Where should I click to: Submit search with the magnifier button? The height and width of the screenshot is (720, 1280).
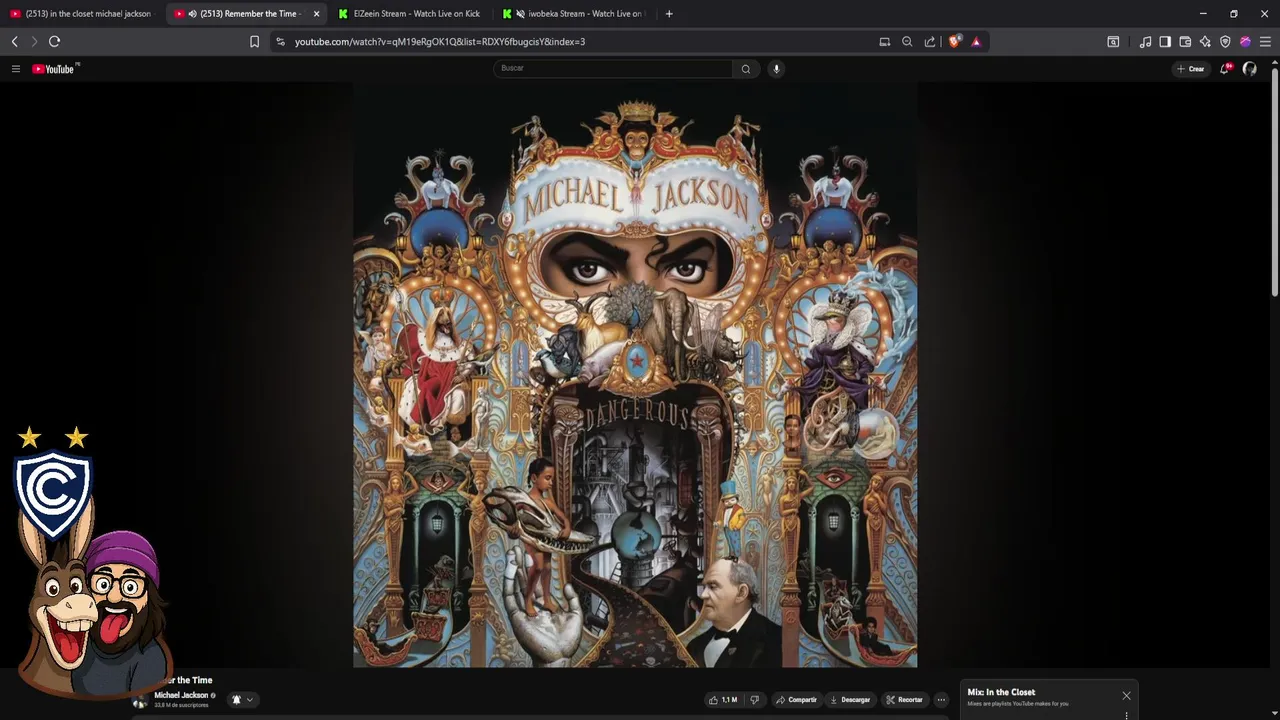[745, 69]
